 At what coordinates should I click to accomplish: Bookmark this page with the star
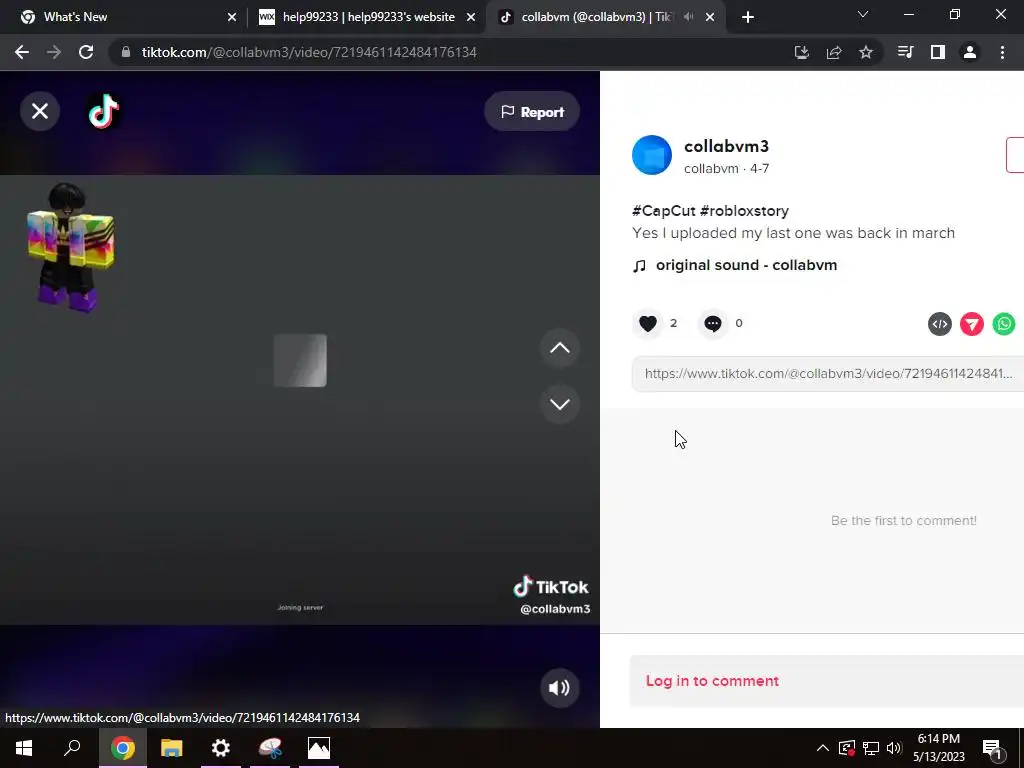pos(866,52)
